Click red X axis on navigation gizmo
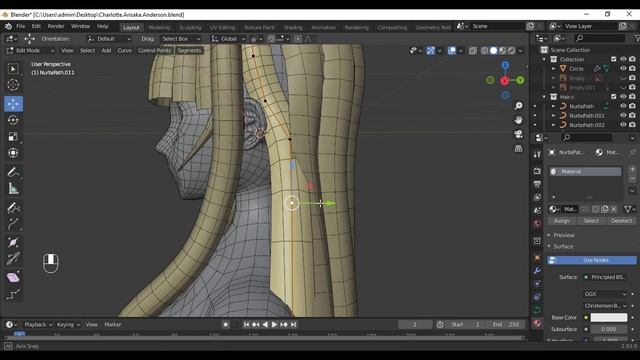This screenshot has height=360, width=640. [505, 81]
